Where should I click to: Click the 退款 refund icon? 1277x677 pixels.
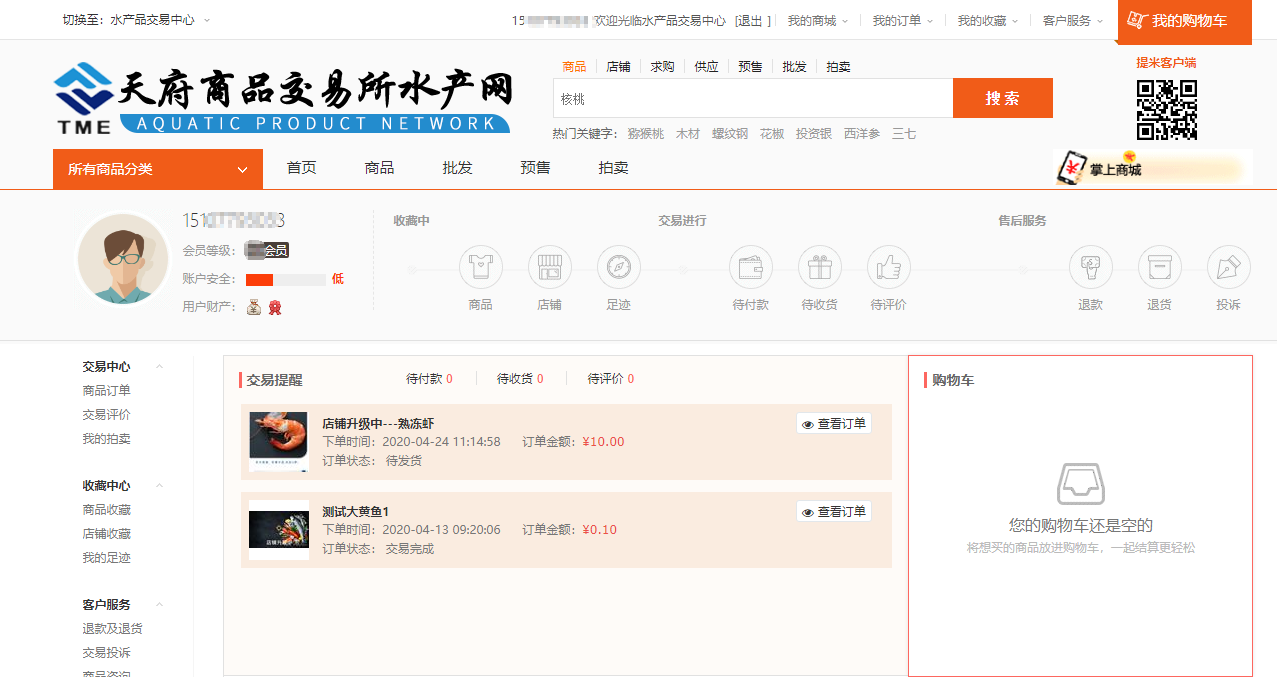1090,268
